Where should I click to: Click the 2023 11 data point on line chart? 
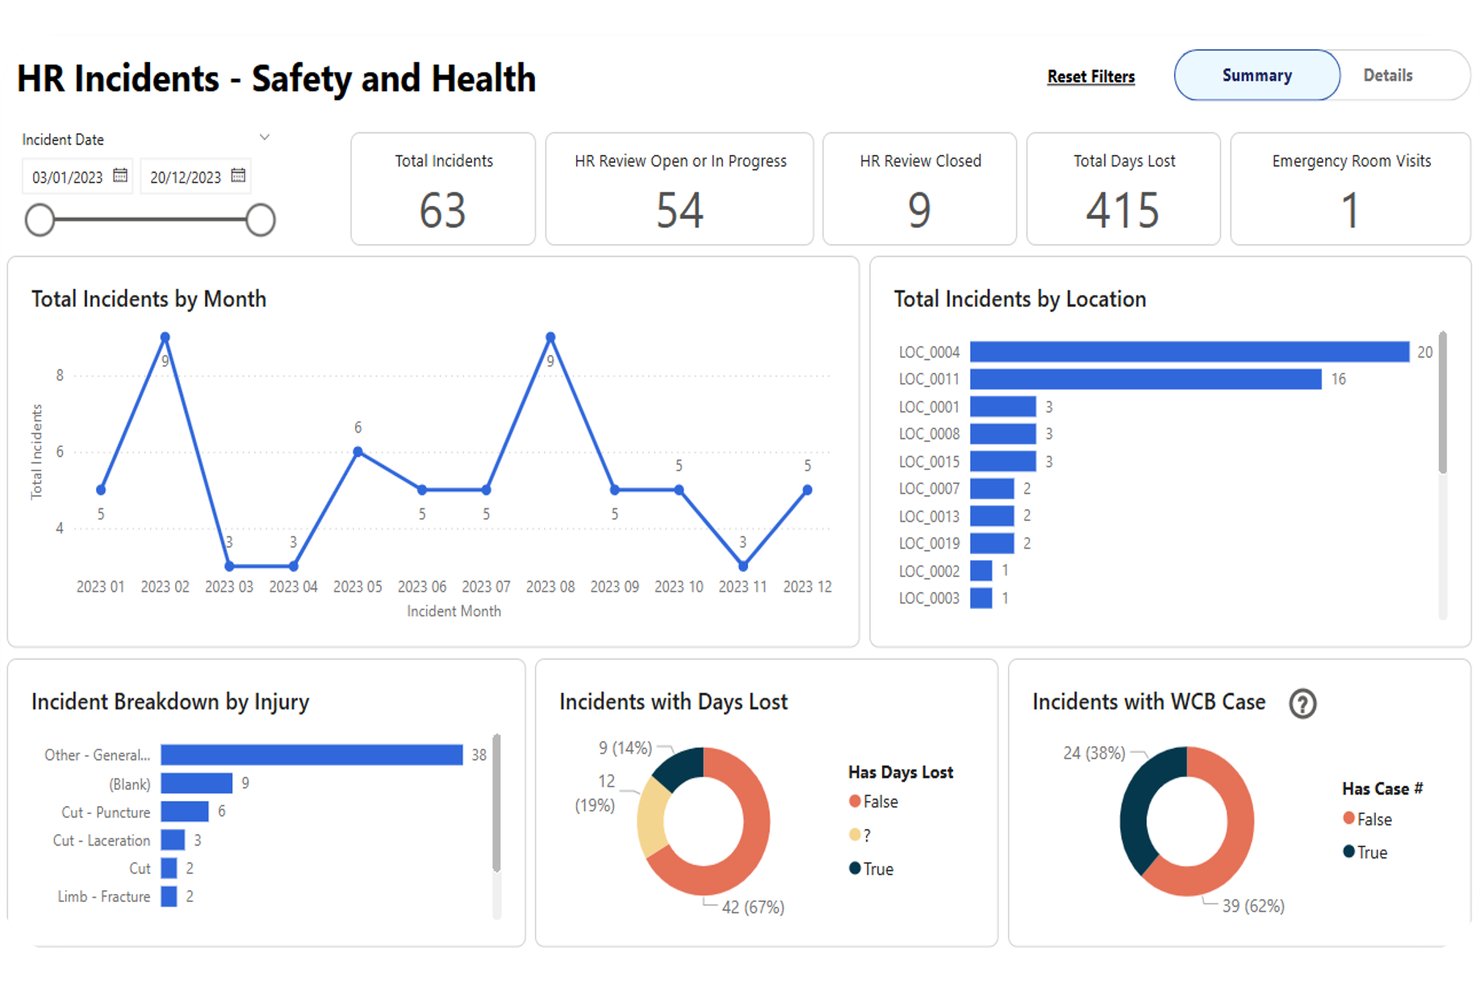(x=743, y=566)
